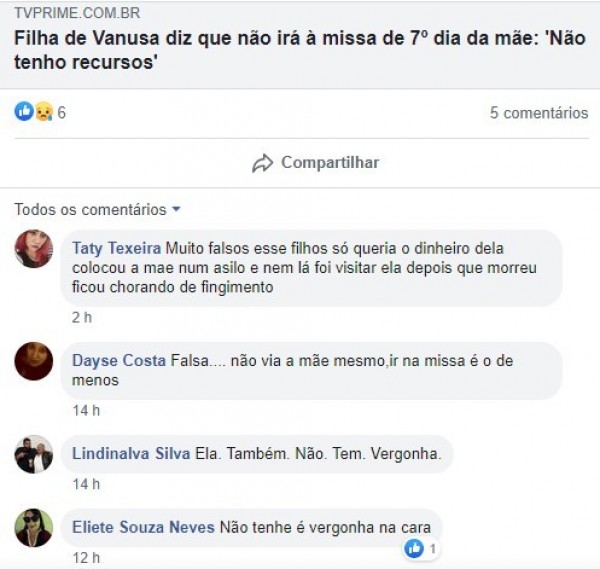Screen dimensions: 600x569
Task: Open Taty Texeira's profile name link
Action: pos(117,247)
